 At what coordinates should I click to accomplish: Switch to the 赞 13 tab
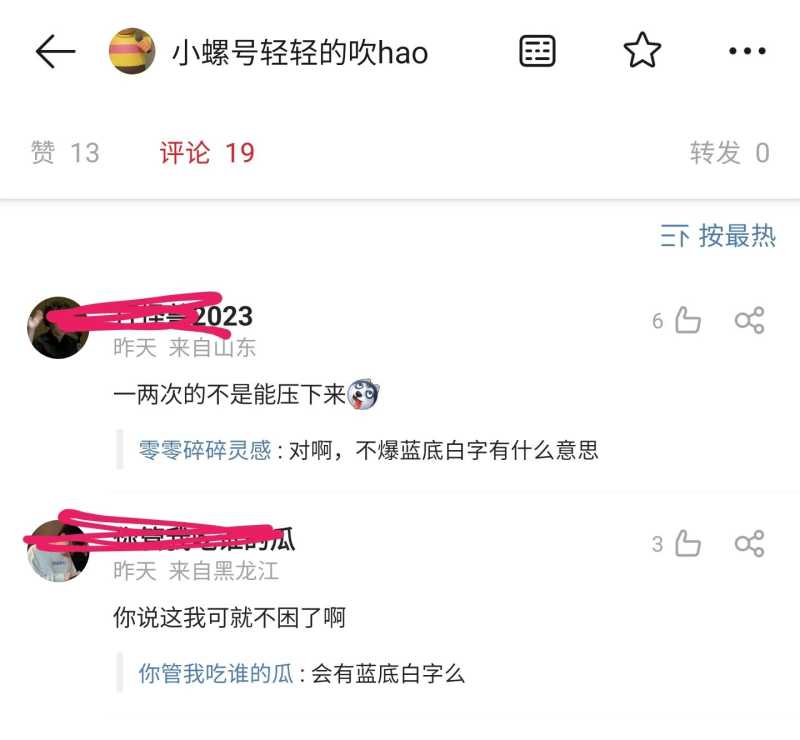pos(65,153)
